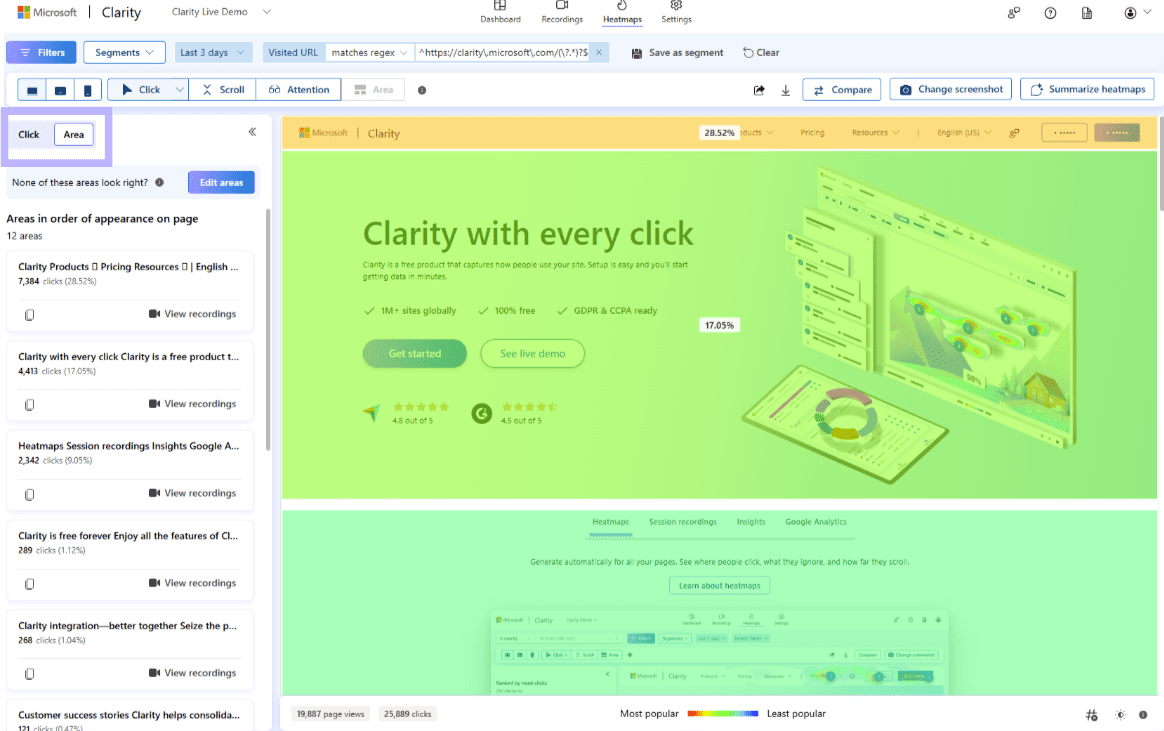Open the Segments dropdown
Image resolution: width=1164 pixels, height=731 pixels.
point(124,52)
